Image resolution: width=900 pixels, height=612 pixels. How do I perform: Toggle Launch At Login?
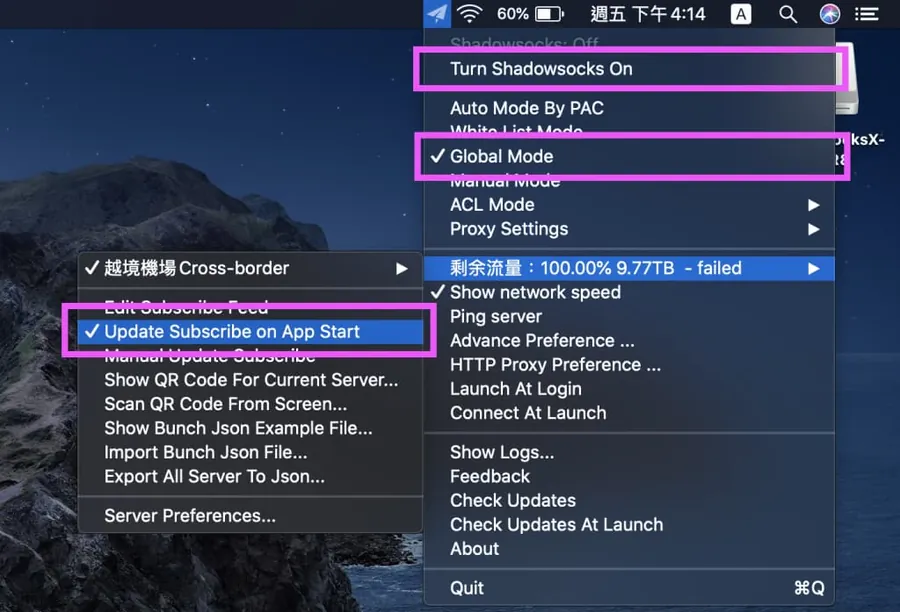629,389
